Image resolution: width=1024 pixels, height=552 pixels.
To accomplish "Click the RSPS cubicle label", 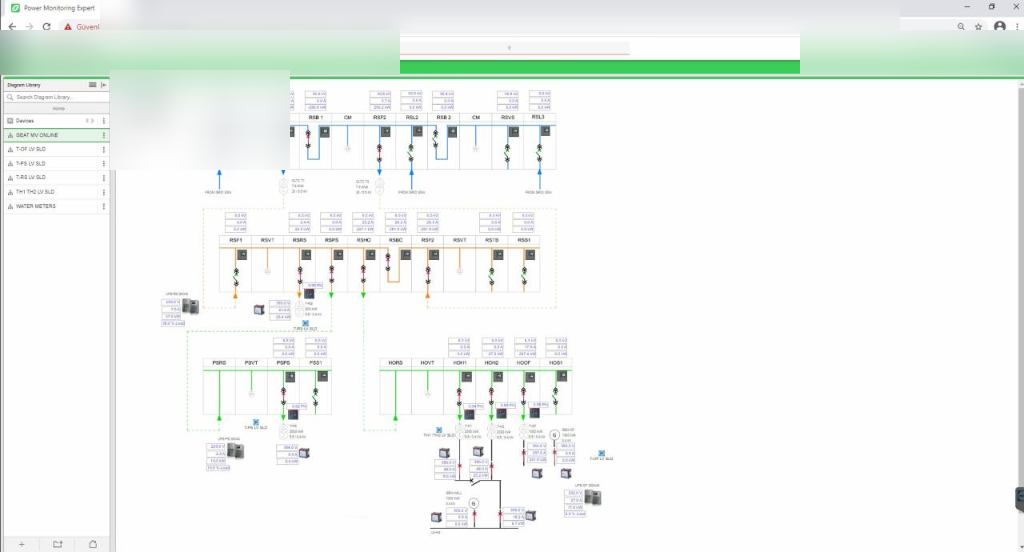I will coord(332,240).
